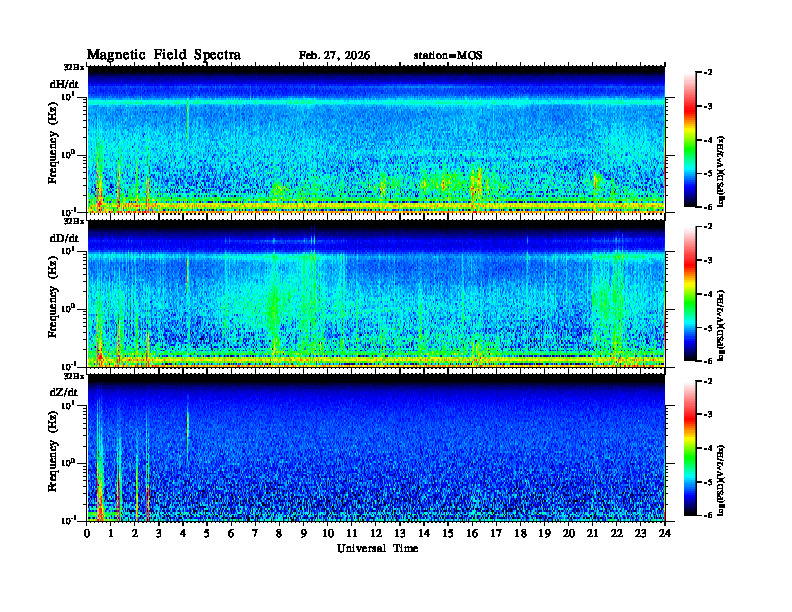792x612 pixels.
Task: Click hour 0 on the time axis
Action: pyautogui.click(x=87, y=534)
